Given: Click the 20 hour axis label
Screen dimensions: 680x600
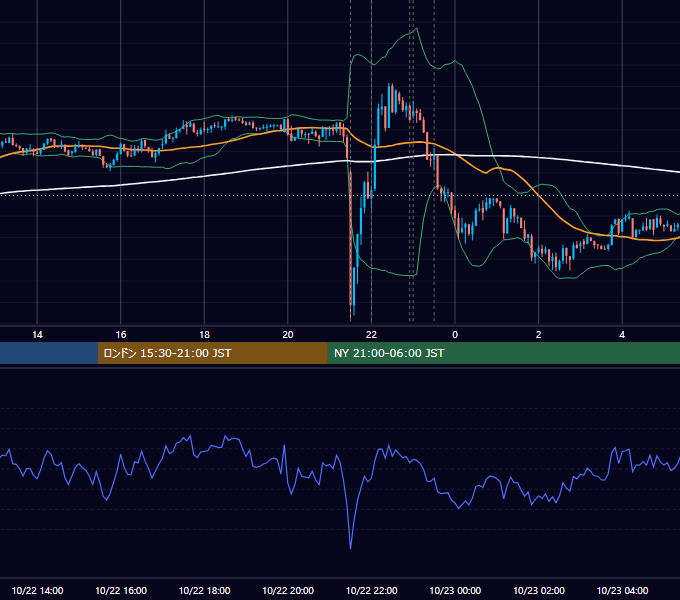Looking at the screenshot, I should click(288, 335).
